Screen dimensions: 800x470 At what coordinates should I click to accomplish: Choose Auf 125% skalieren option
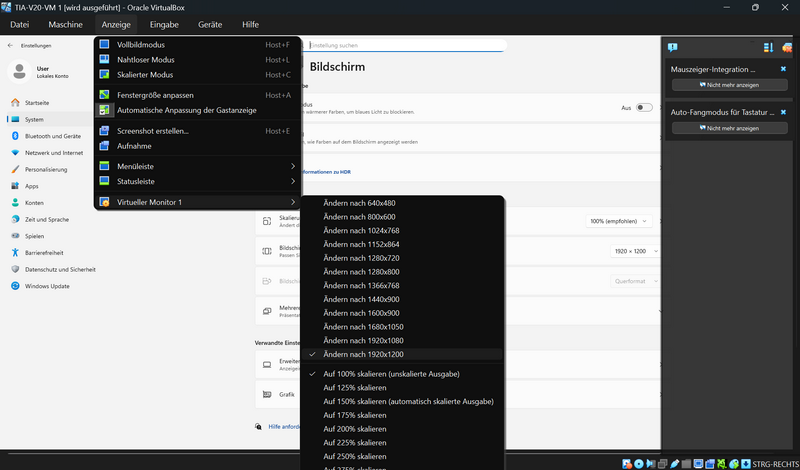click(354, 388)
